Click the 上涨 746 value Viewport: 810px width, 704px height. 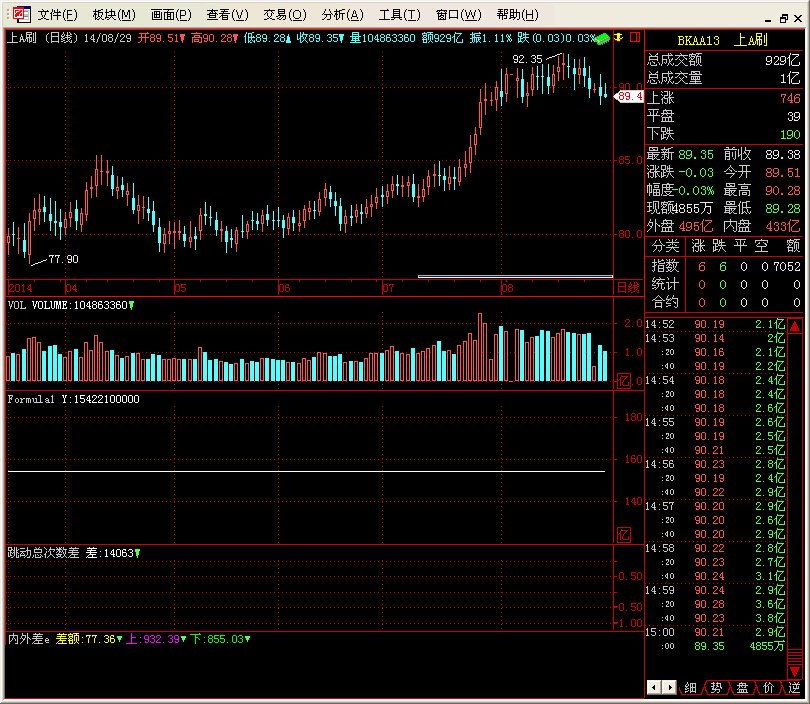[790, 98]
